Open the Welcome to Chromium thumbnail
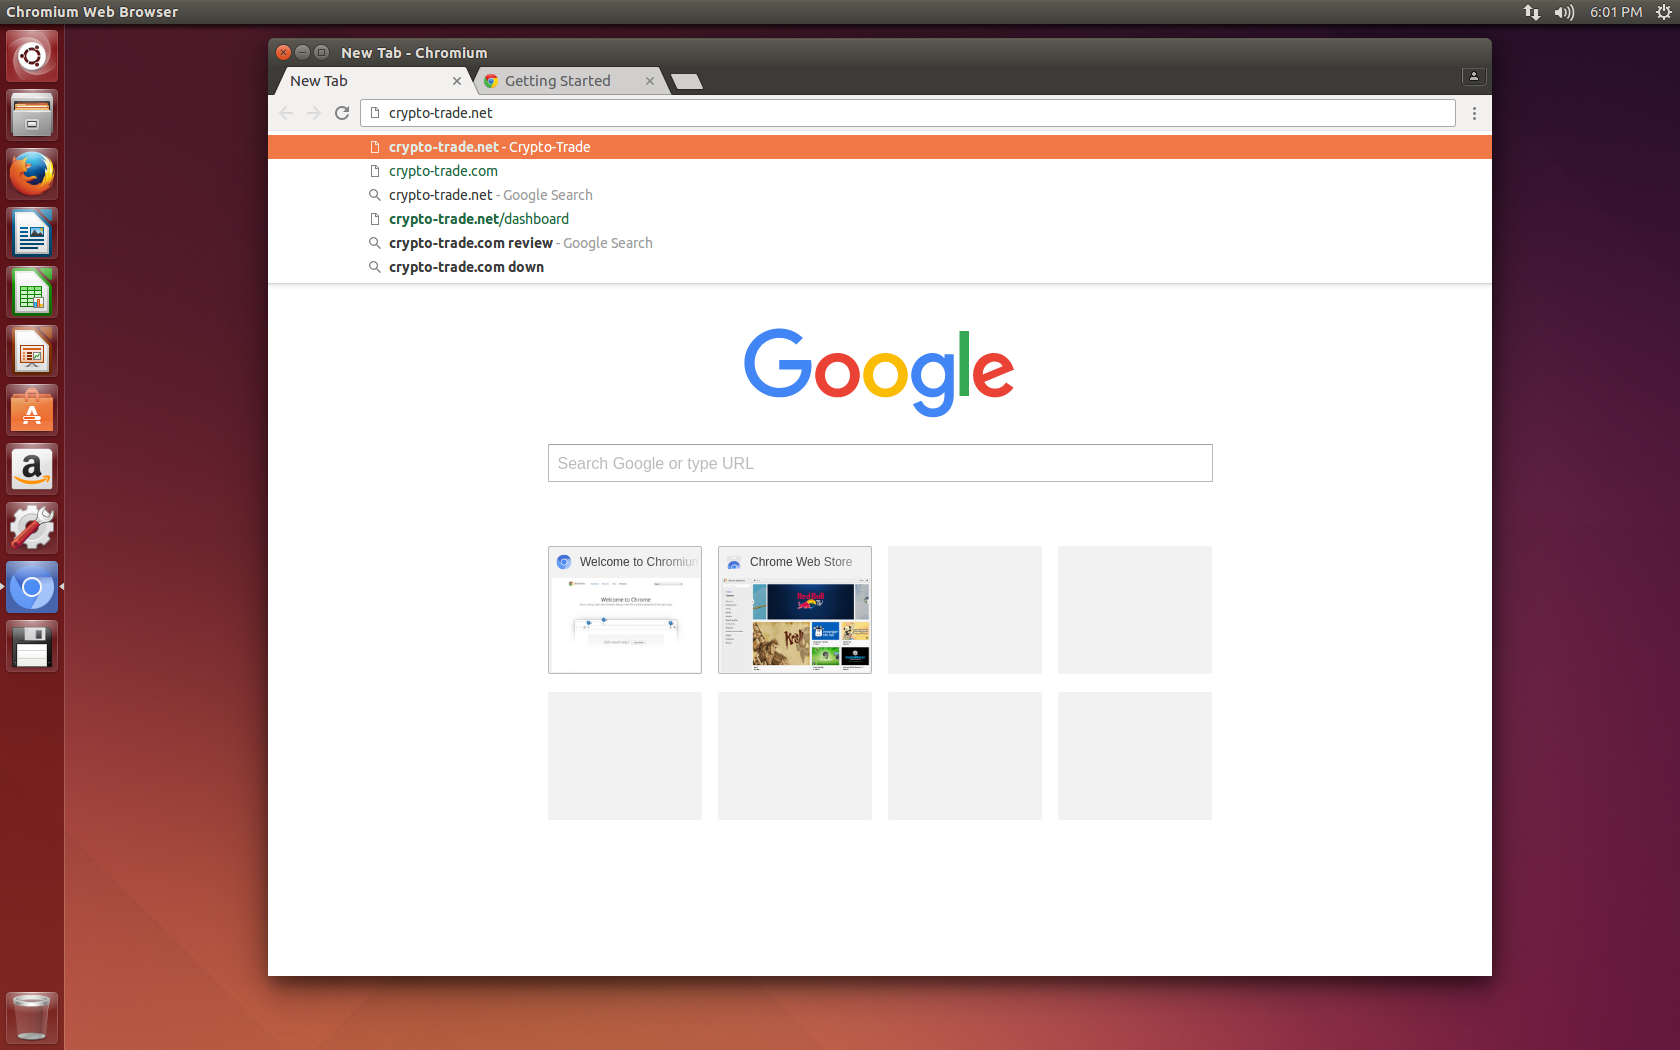1680x1050 pixels. pos(625,610)
